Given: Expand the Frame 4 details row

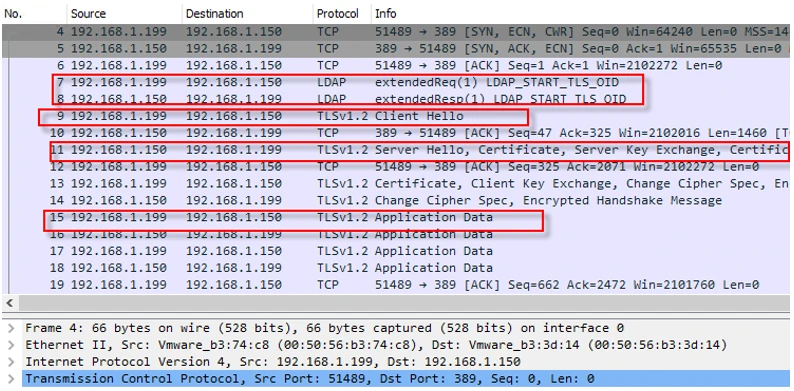Looking at the screenshot, I should point(11,328).
